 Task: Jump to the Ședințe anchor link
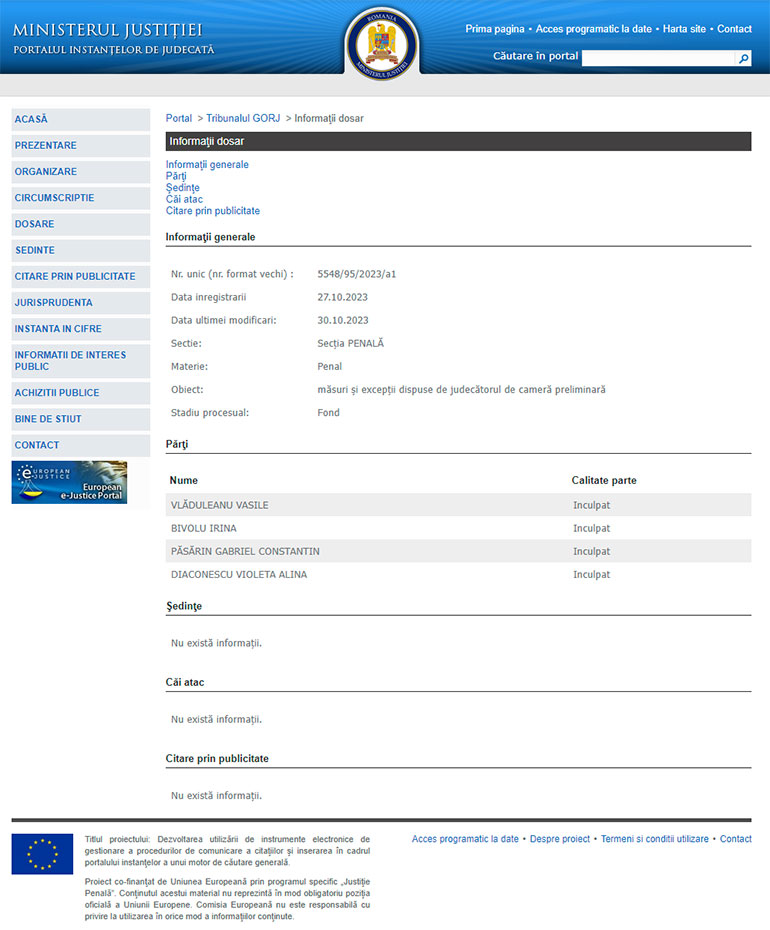point(183,187)
